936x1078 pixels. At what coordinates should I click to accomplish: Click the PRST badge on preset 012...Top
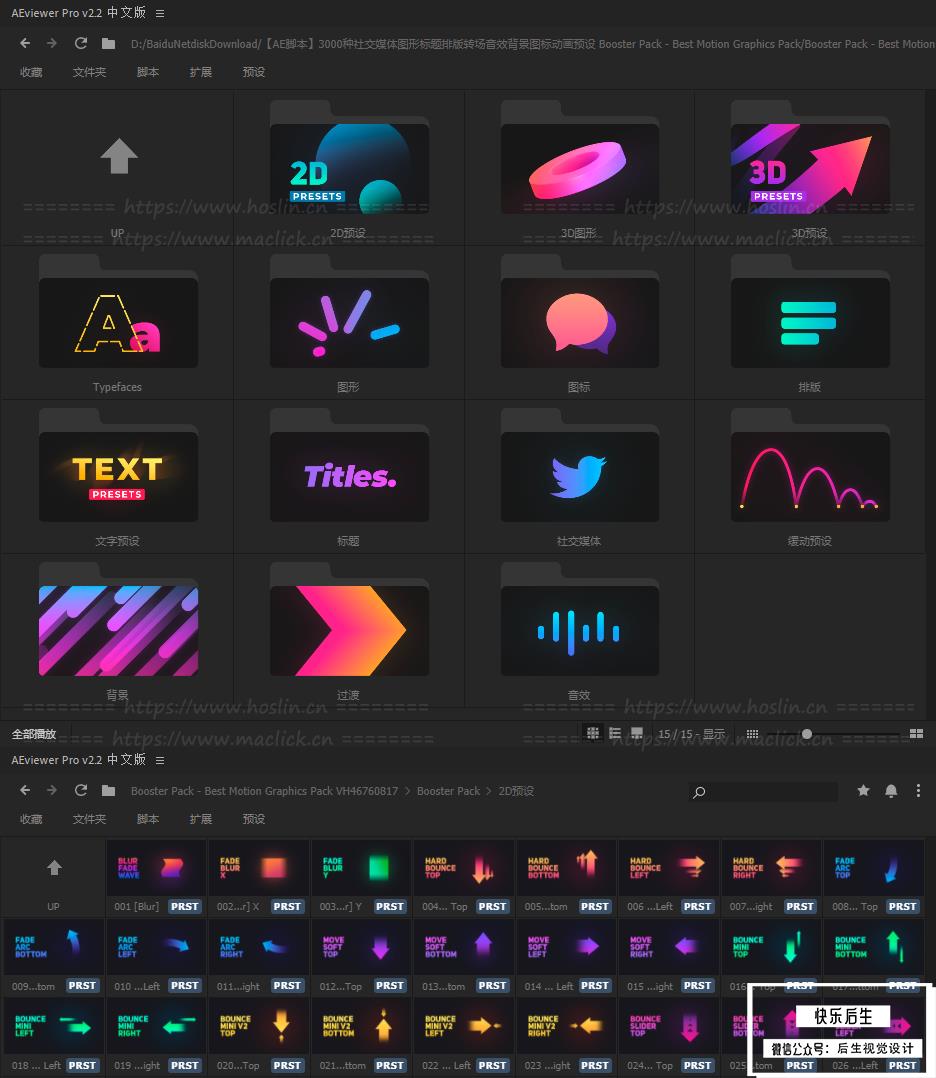pyautogui.click(x=389, y=985)
